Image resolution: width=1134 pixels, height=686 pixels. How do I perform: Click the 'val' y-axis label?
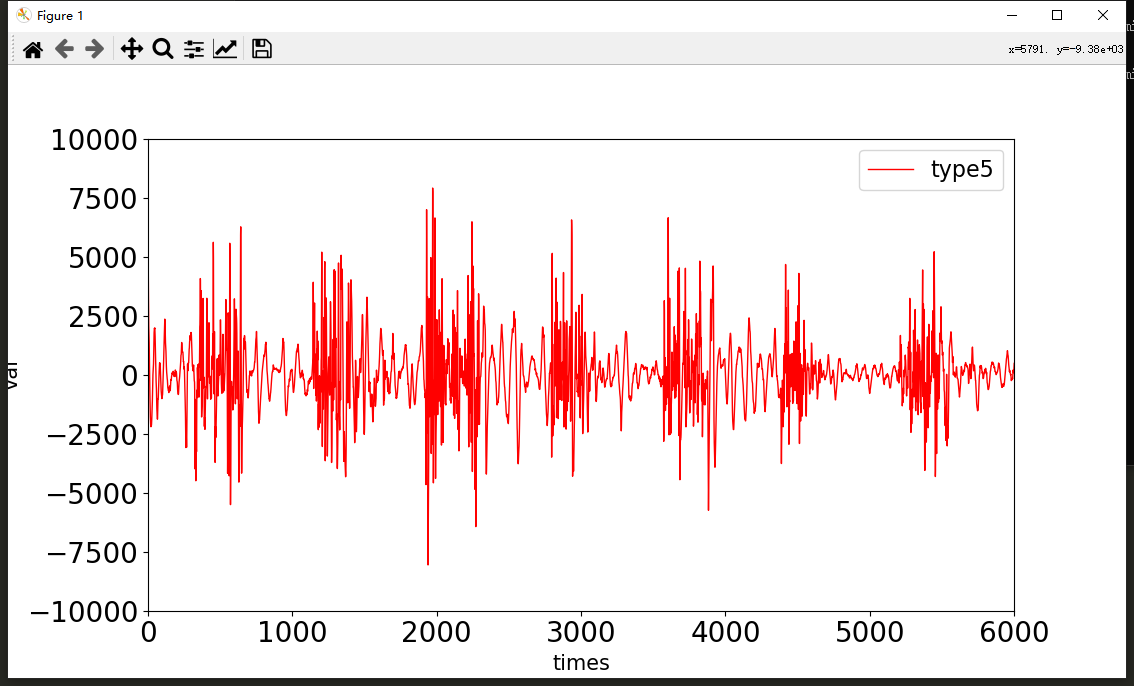pyautogui.click(x=13, y=375)
